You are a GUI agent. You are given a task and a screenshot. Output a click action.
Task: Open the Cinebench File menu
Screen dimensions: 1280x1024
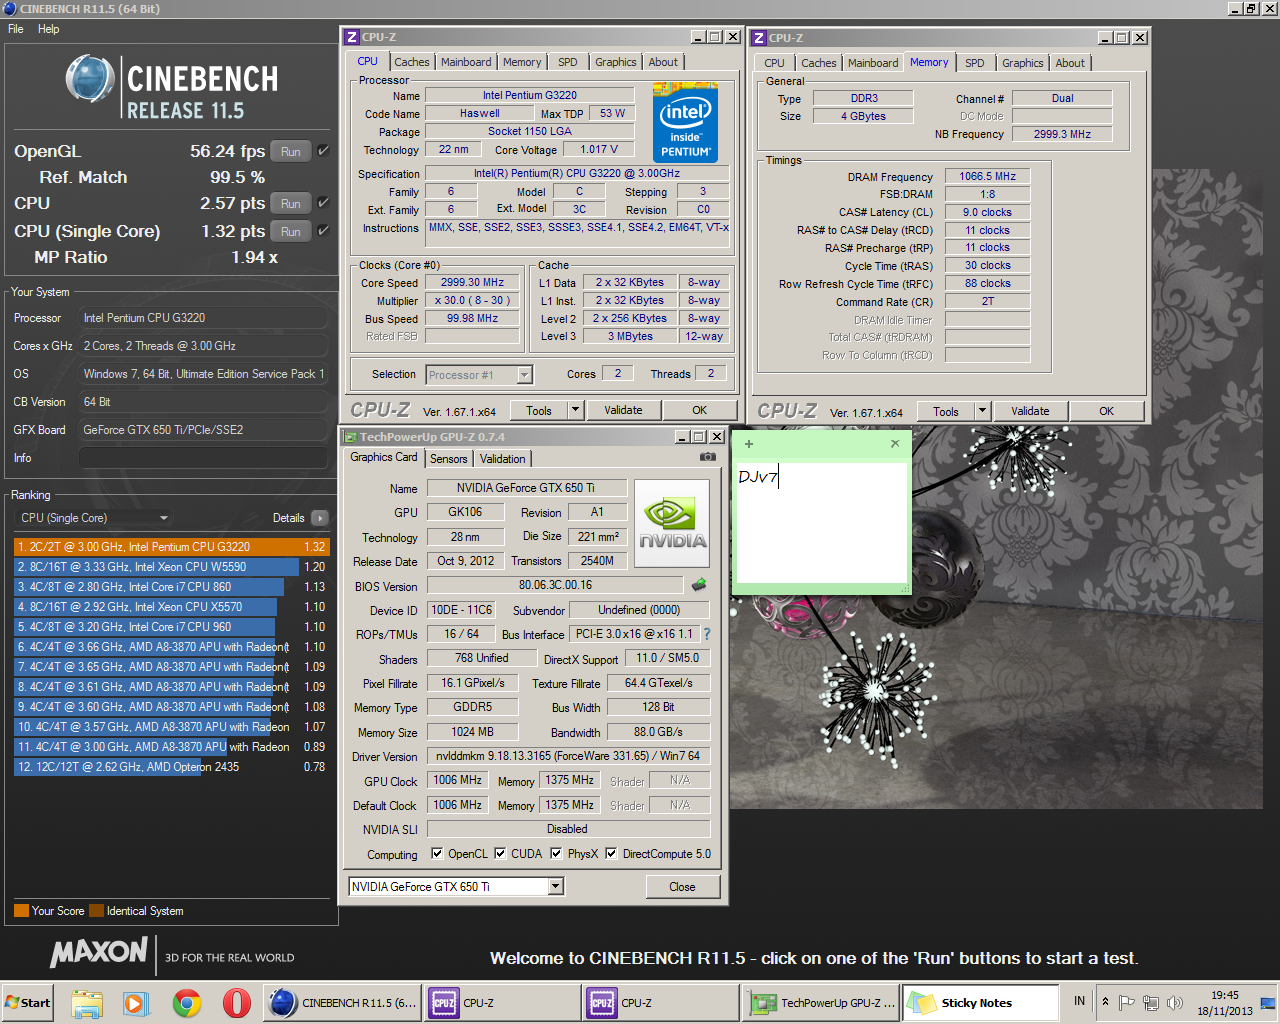[16, 29]
